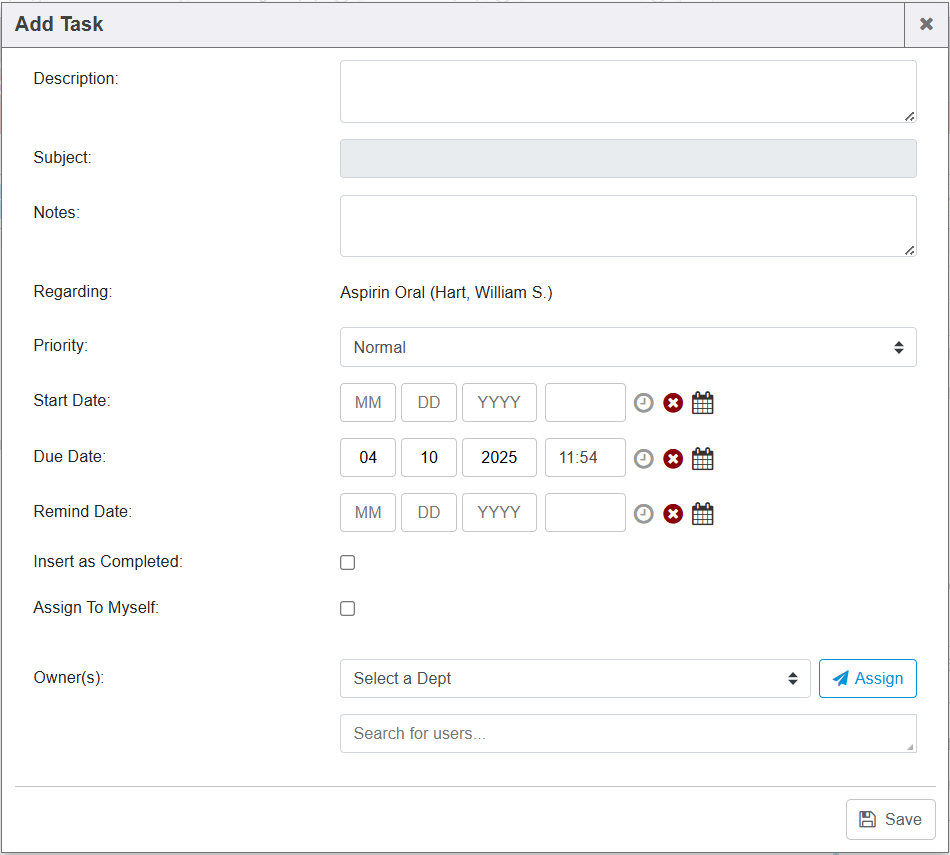
Task: Open the Remind Date calendar picker
Action: coord(703,513)
